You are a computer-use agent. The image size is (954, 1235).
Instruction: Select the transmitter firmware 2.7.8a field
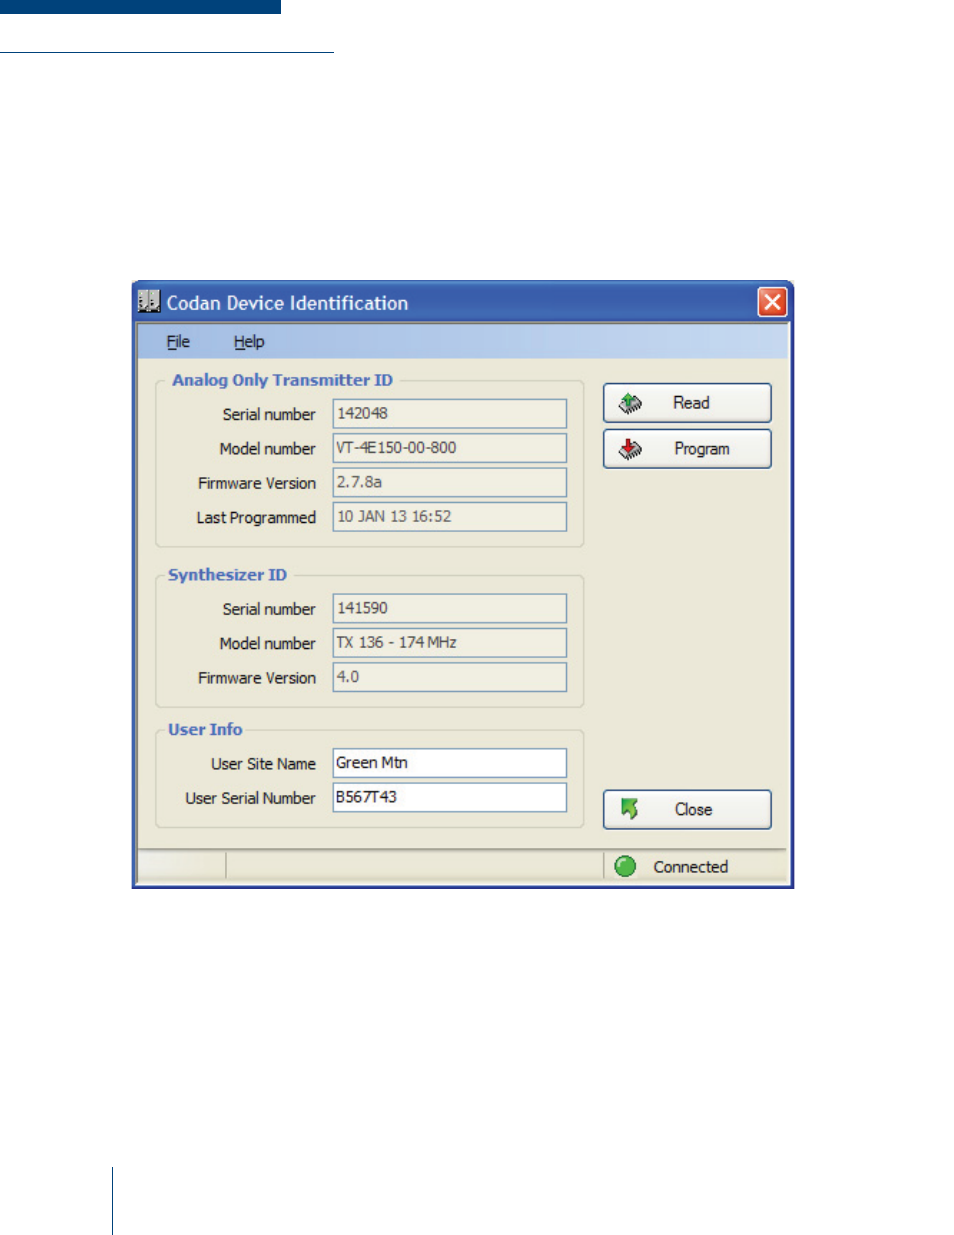point(450,483)
